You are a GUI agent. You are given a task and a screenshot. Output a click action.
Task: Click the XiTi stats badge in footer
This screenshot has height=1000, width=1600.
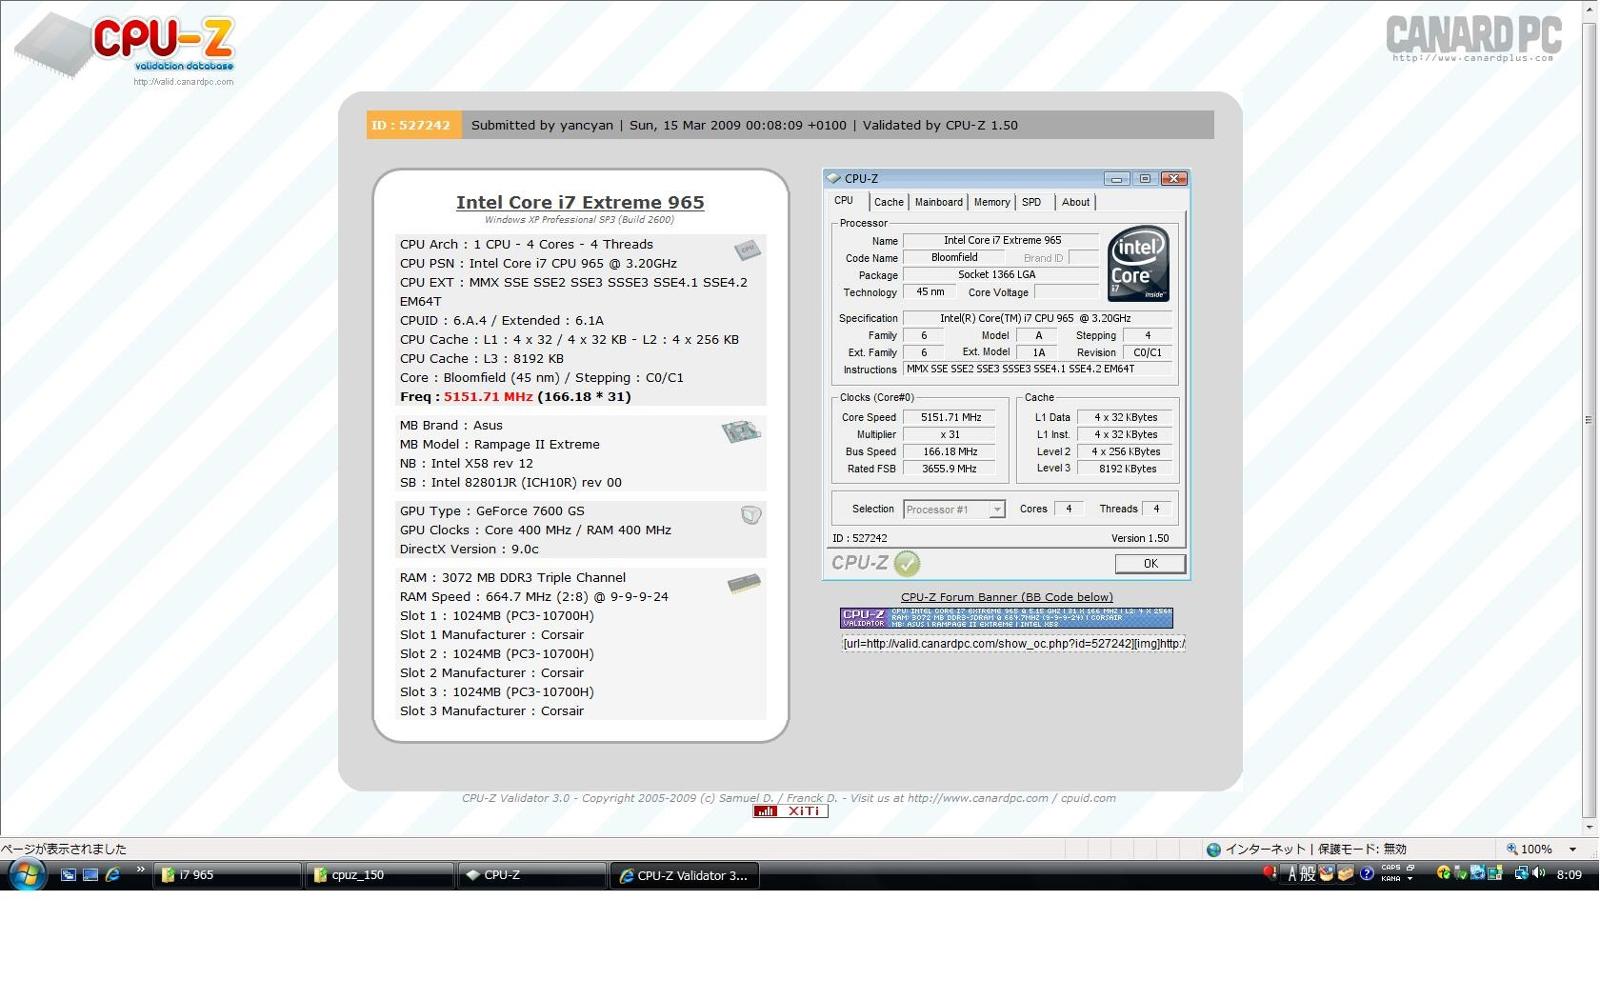(x=790, y=811)
